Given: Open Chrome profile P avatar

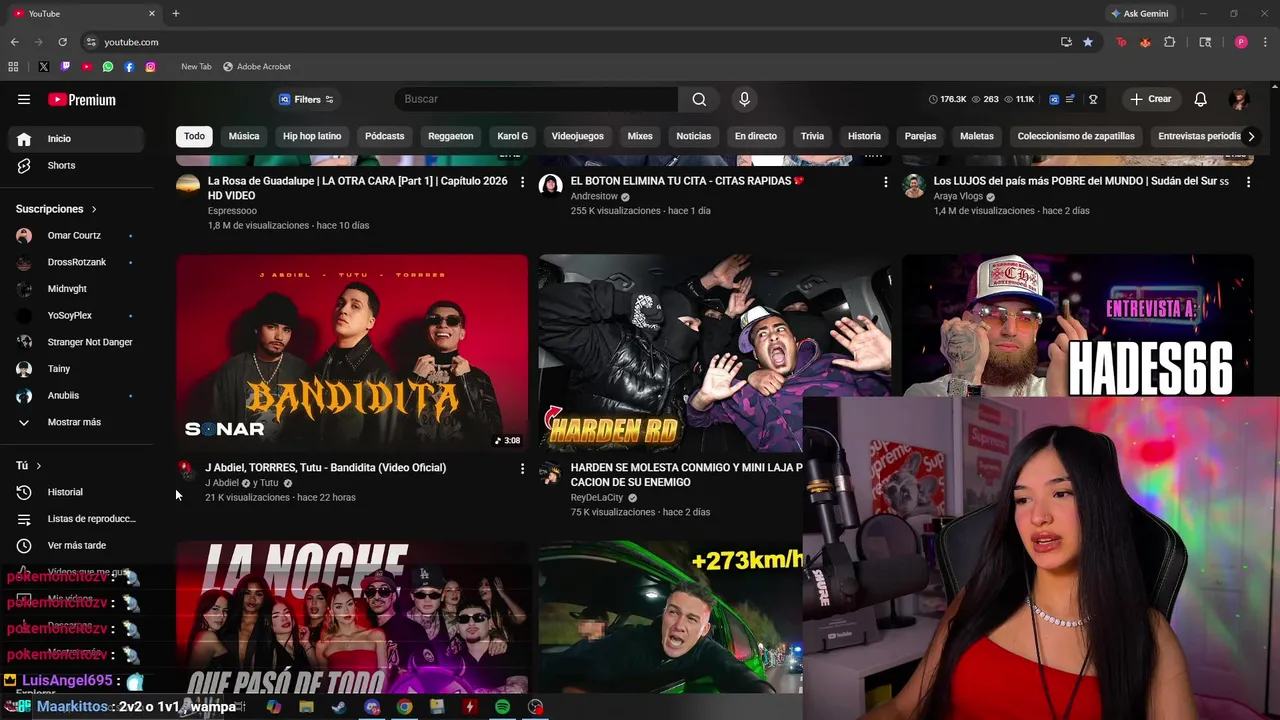Looking at the screenshot, I should 1241,42.
